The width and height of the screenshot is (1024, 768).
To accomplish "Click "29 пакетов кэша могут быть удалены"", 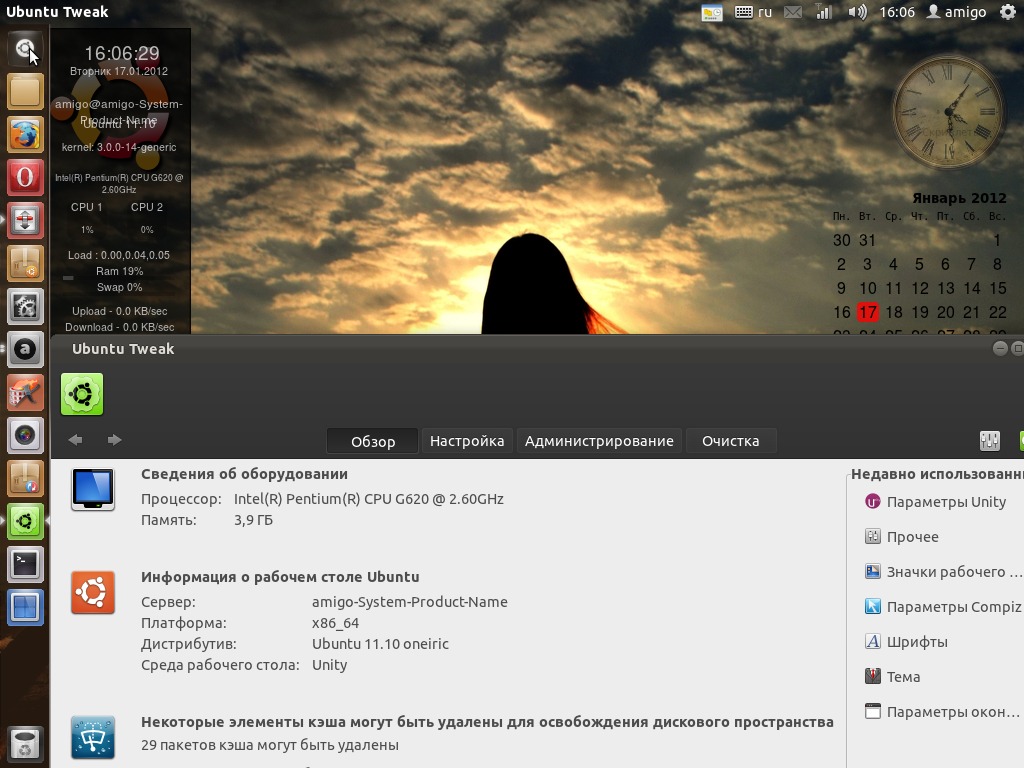I will (x=270, y=745).
